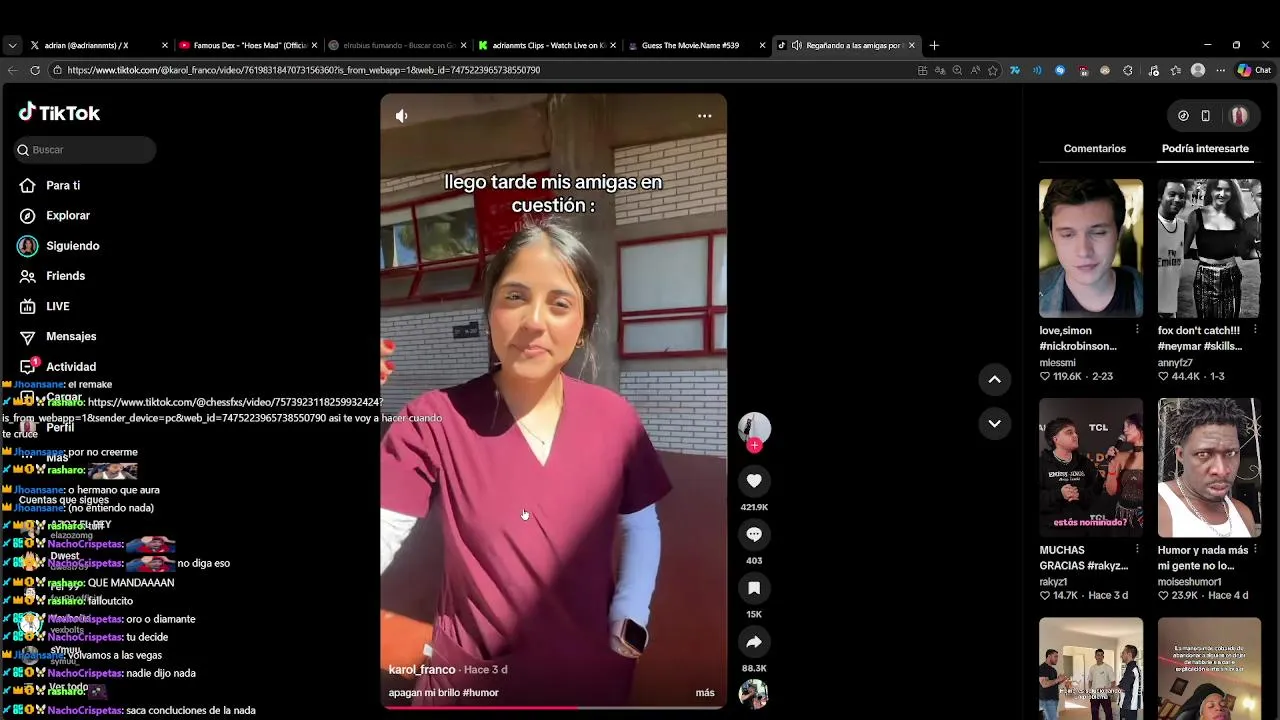The height and width of the screenshot is (720, 1280).
Task: Open the browser Chat sidebar button
Action: [1254, 70]
